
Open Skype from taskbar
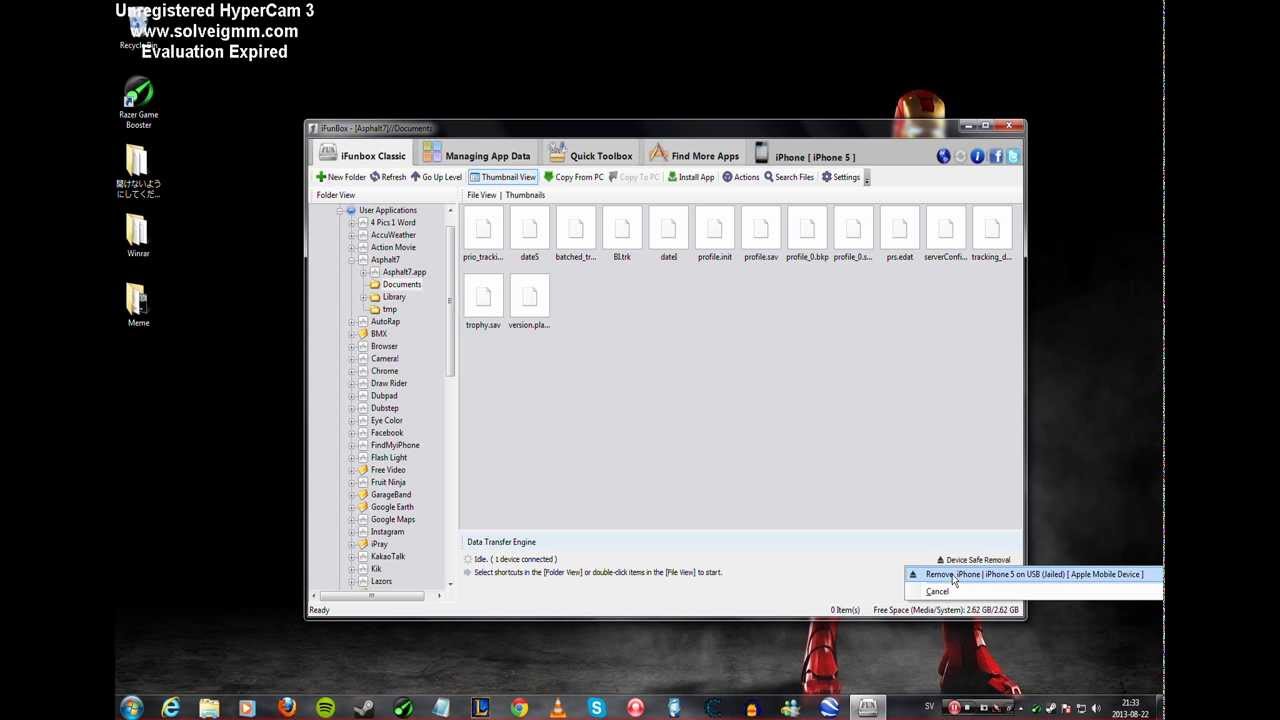point(596,708)
